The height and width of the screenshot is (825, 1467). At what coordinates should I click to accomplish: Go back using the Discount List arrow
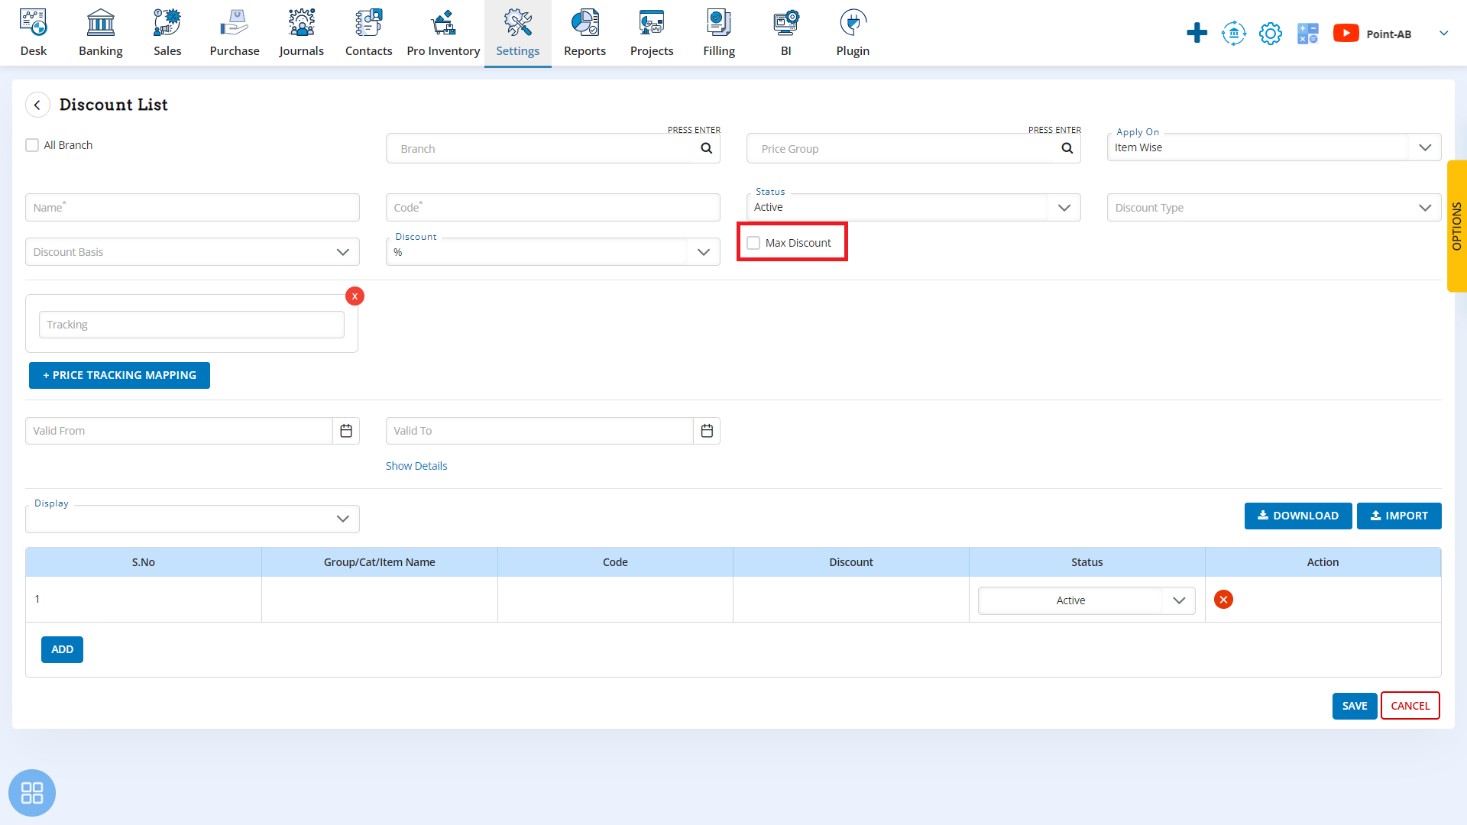(x=37, y=105)
